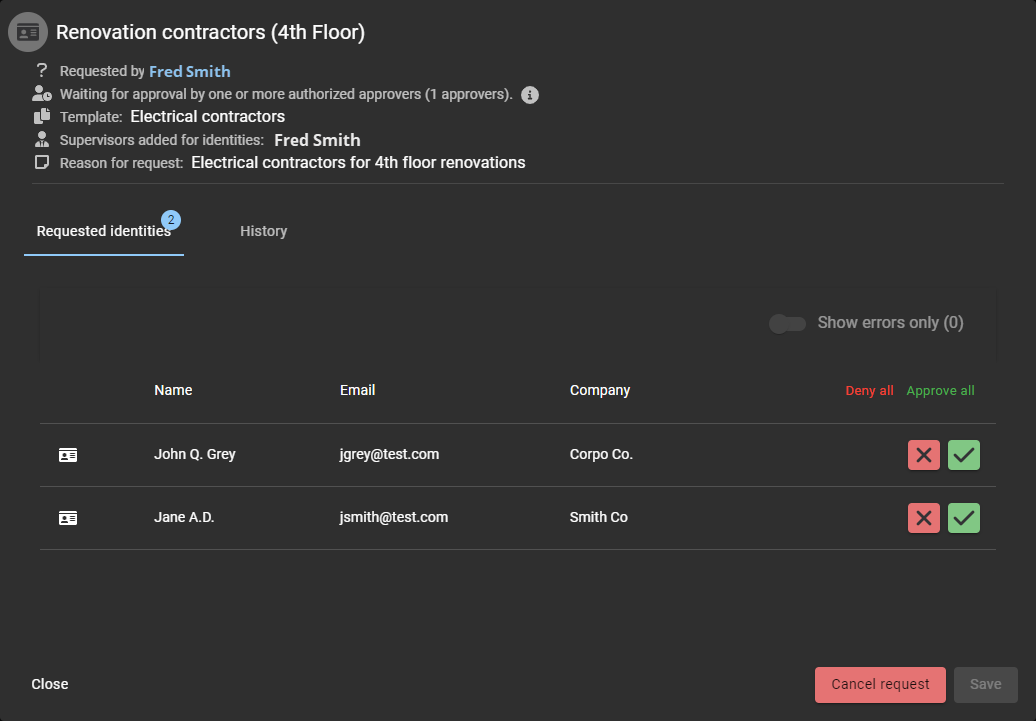1036x721 pixels.
Task: Open Fred Smith requester profile link
Action: 189,71
